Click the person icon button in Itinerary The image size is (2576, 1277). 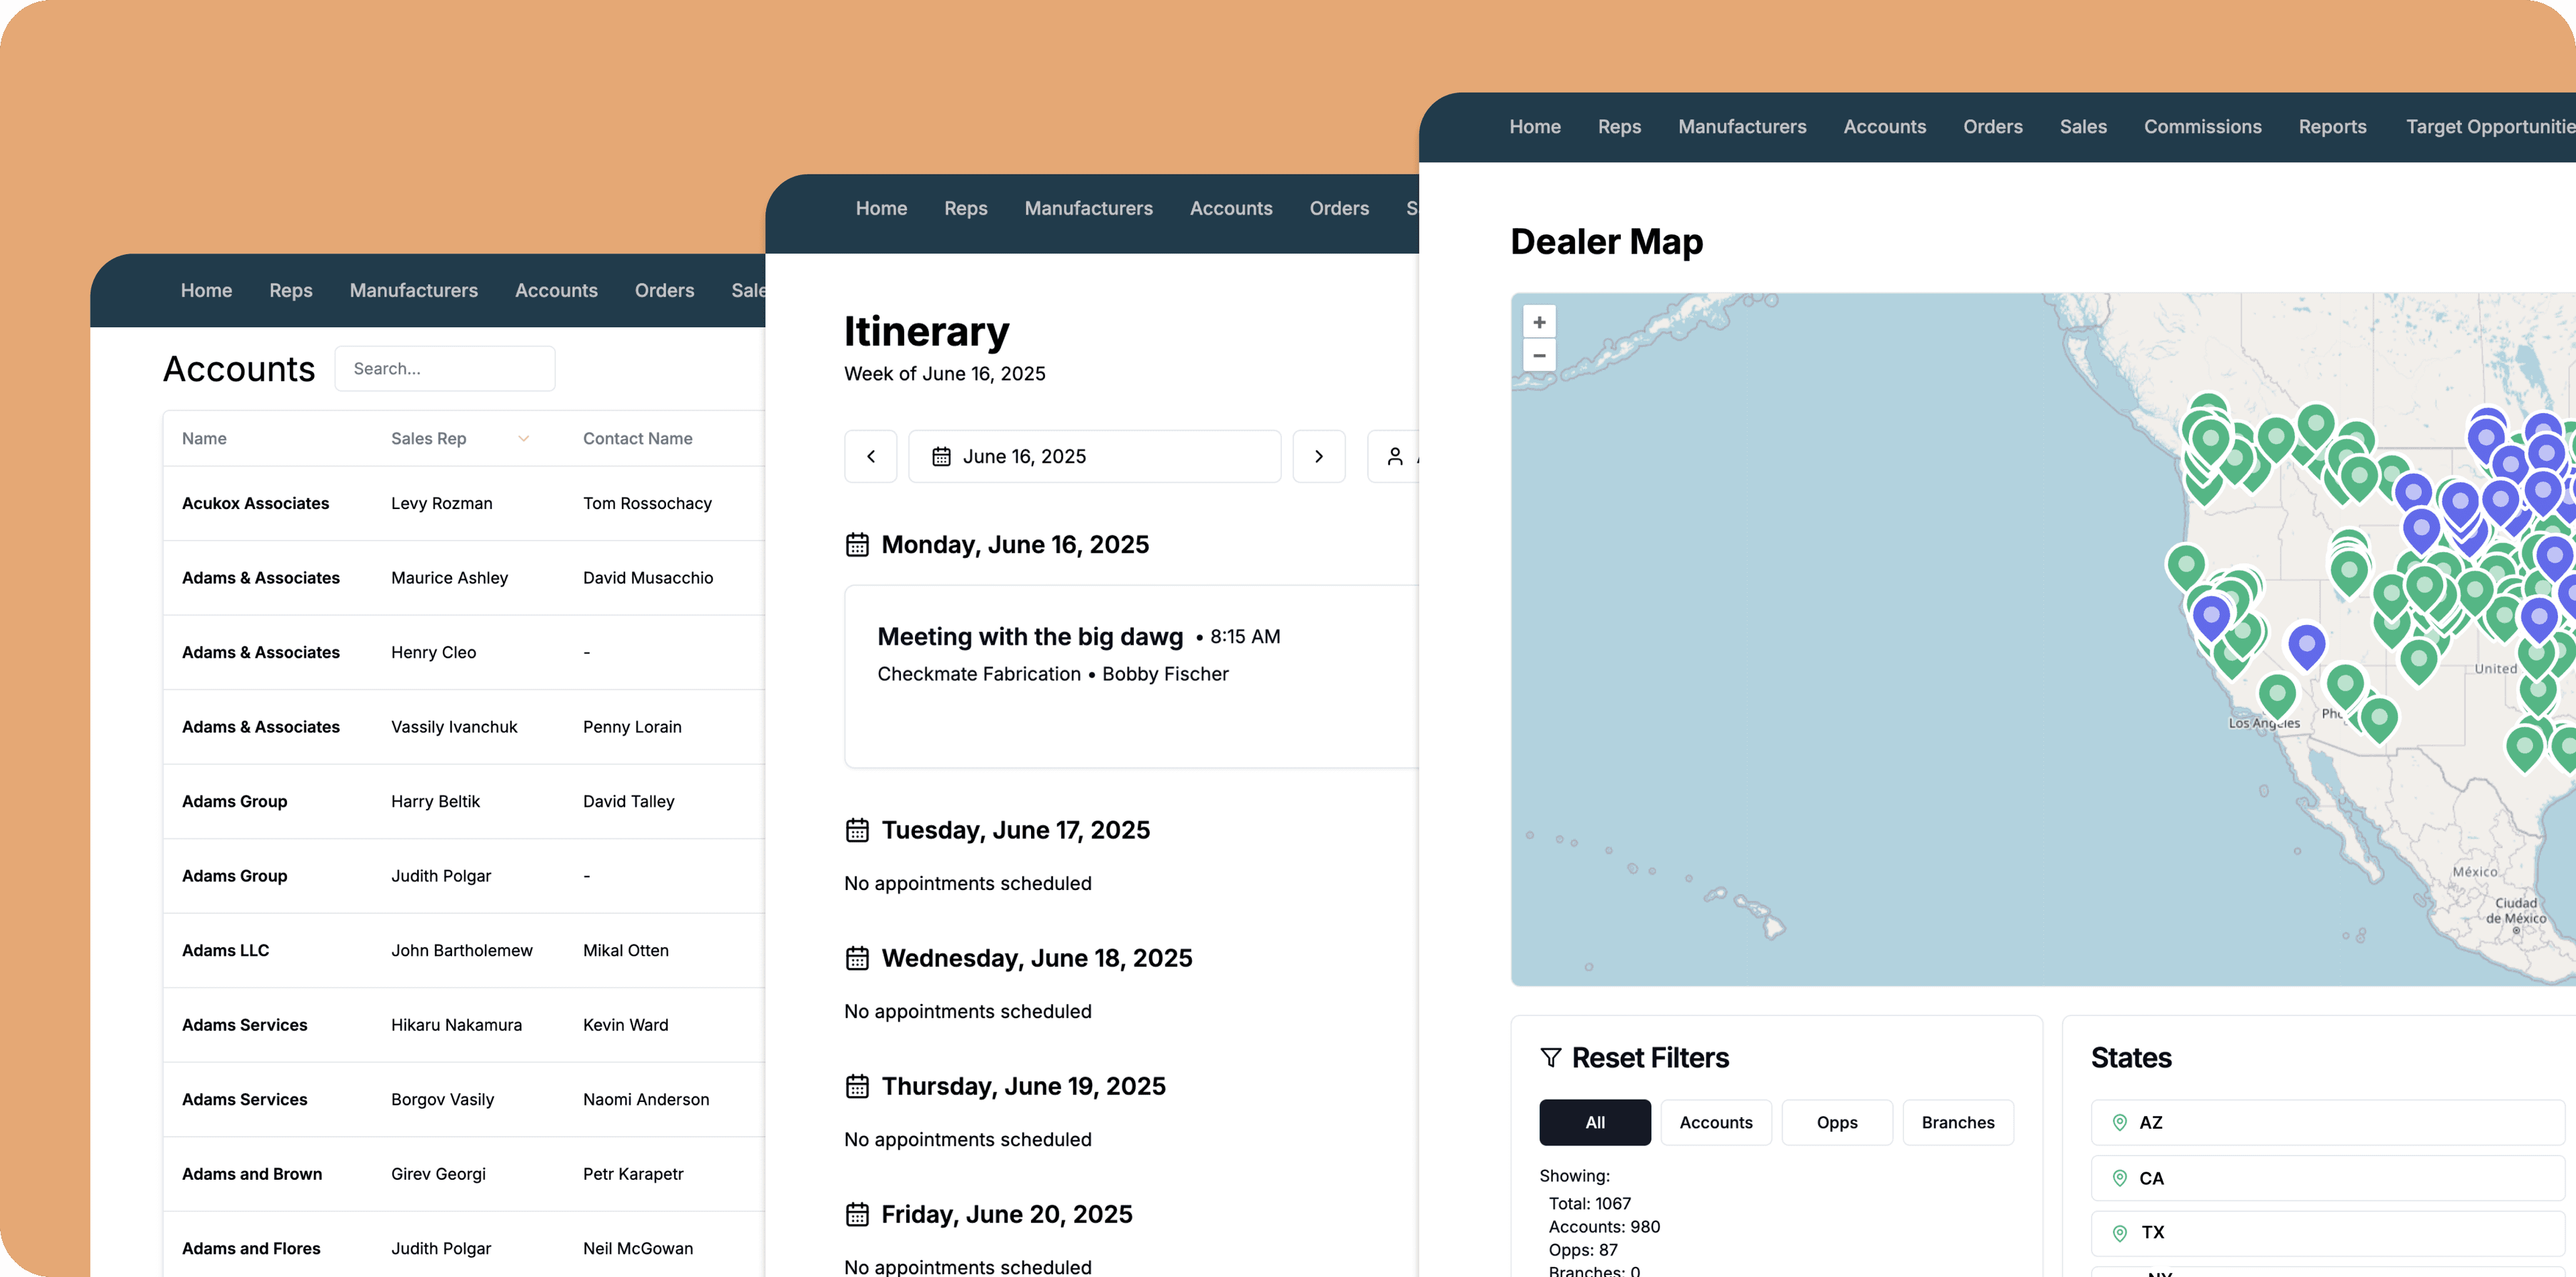click(x=1394, y=456)
